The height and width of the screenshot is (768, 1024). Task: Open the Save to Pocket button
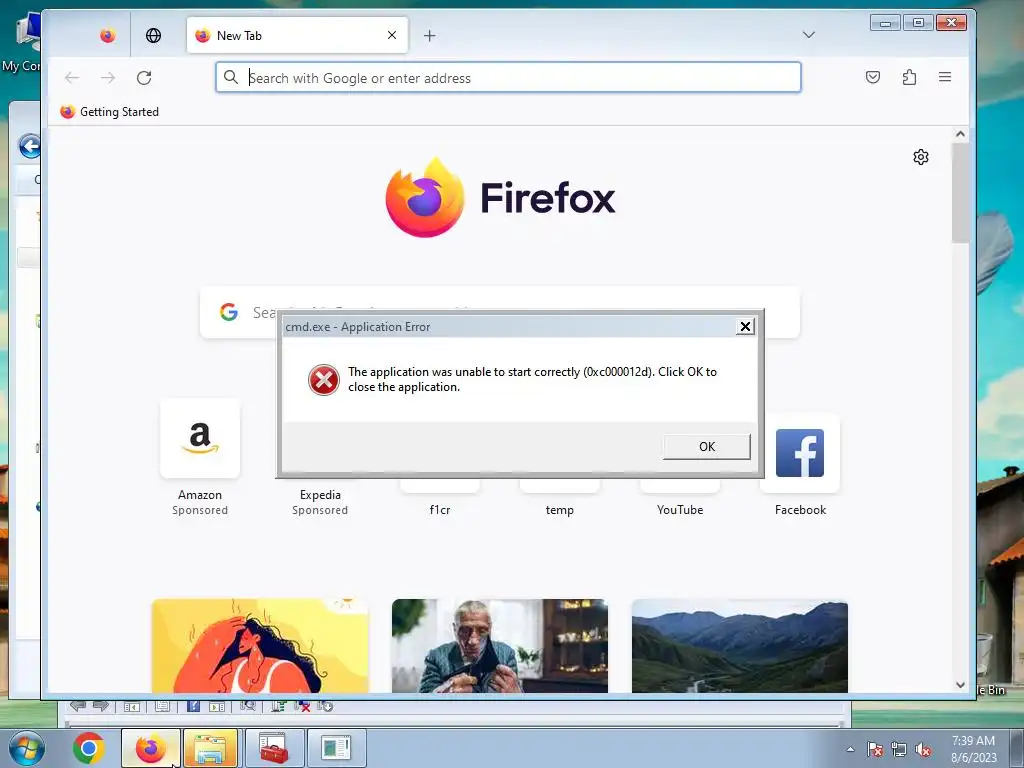[x=872, y=77]
